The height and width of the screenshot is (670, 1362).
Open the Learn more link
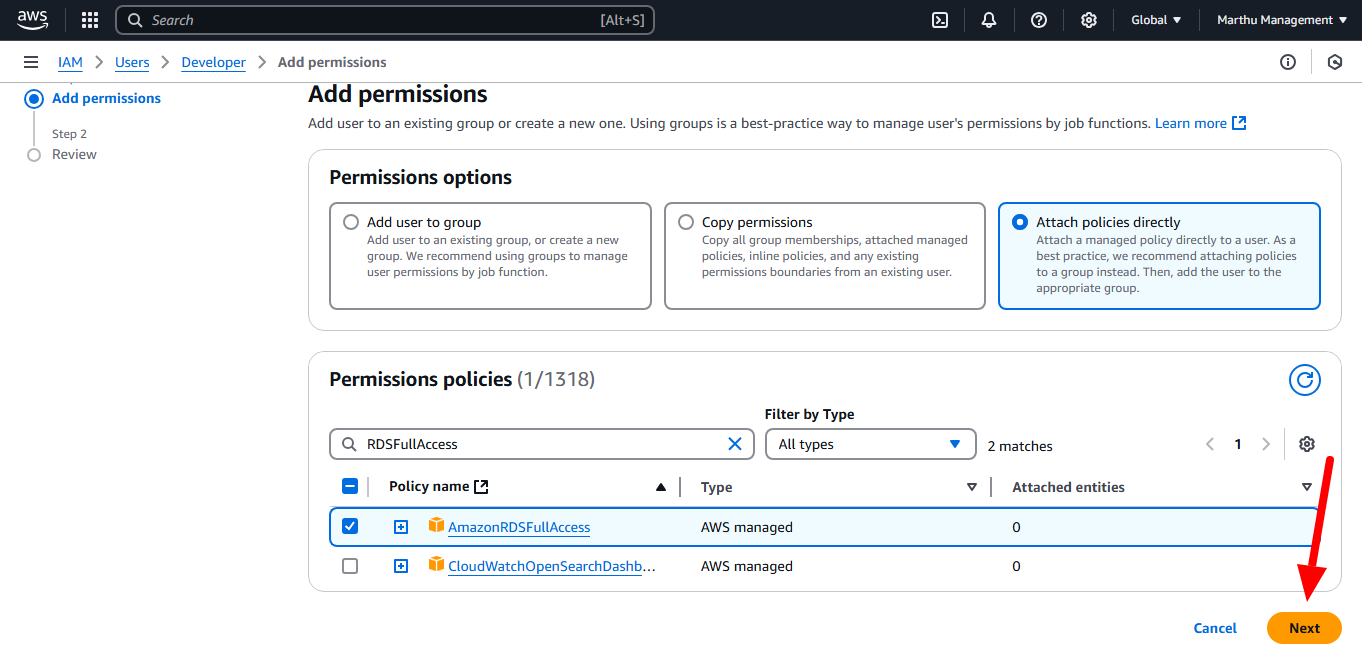point(1200,123)
